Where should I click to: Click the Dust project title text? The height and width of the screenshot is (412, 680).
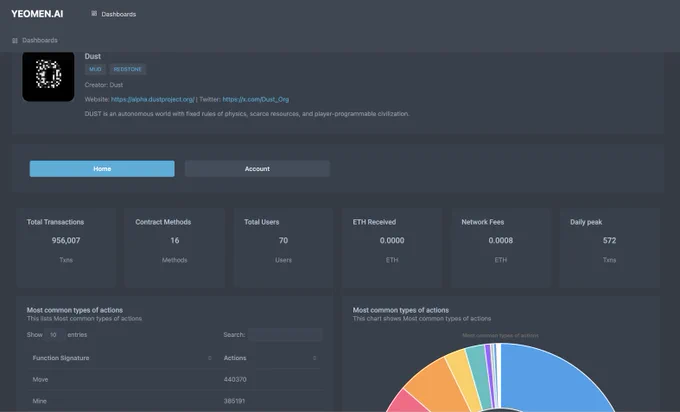pos(93,56)
